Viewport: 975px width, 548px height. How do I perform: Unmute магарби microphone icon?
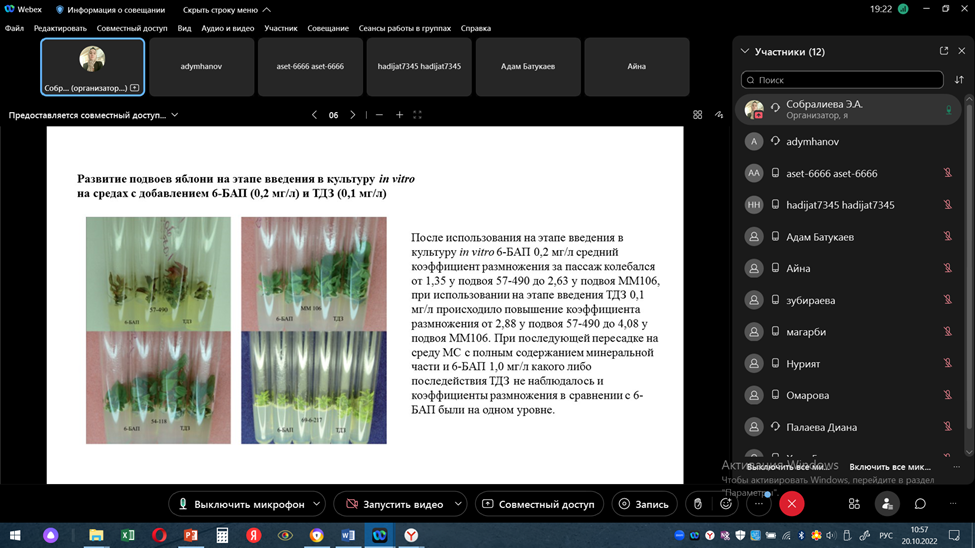pos(948,332)
